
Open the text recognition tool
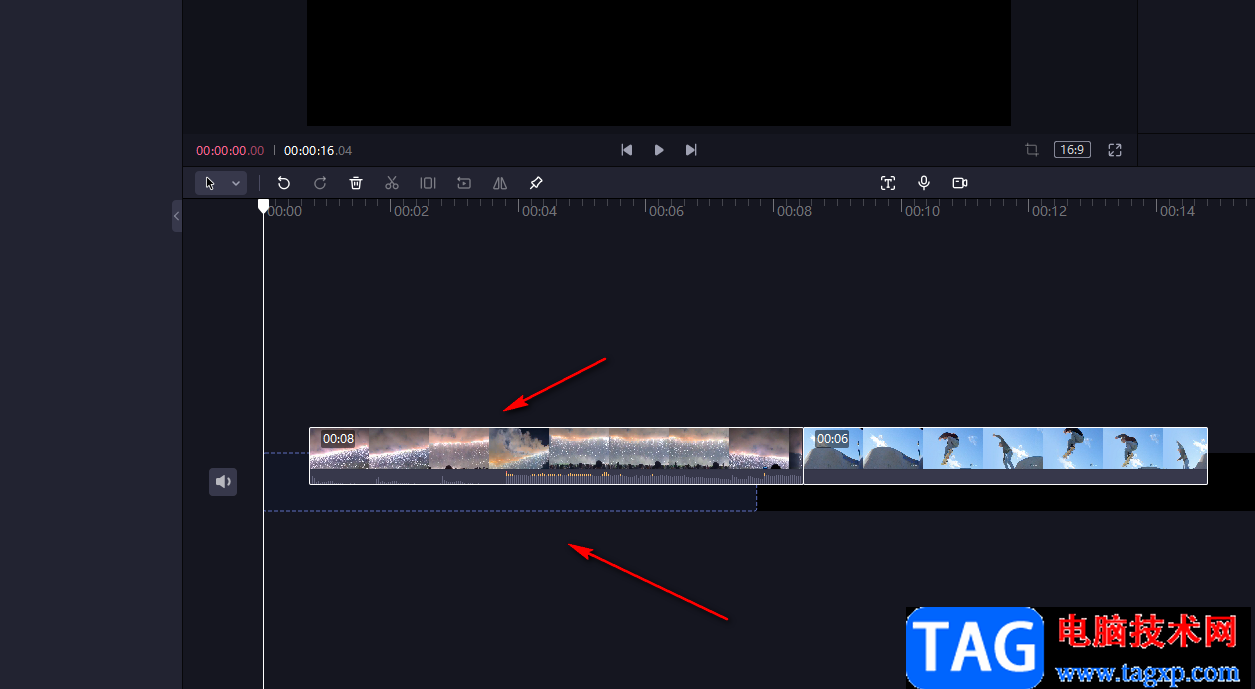(888, 183)
